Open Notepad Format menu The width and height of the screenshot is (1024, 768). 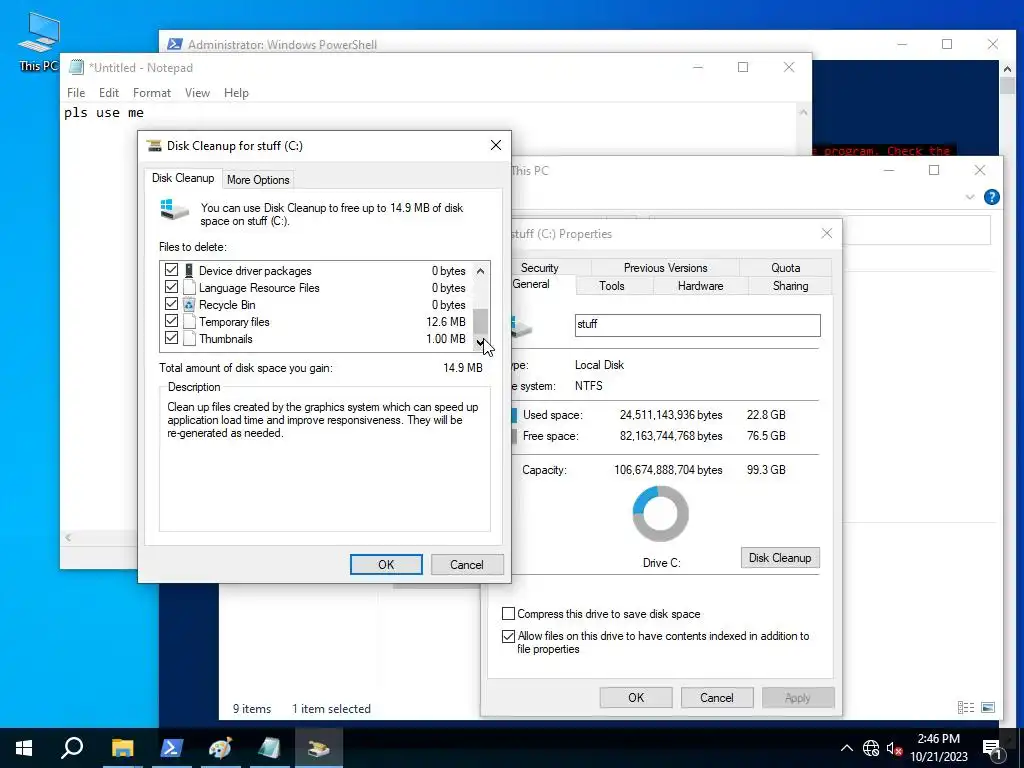pos(152,93)
